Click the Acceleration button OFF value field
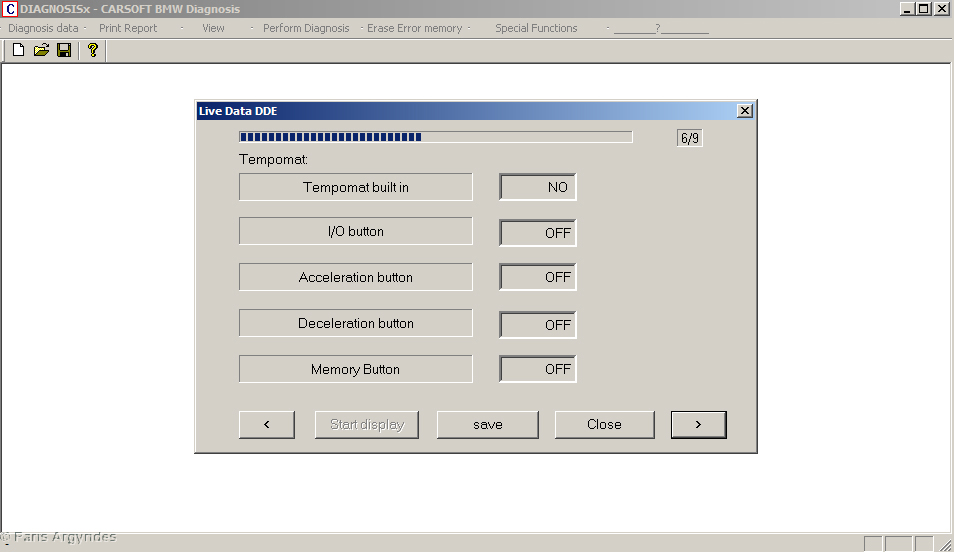Screen dimensions: 954x552 point(538,277)
